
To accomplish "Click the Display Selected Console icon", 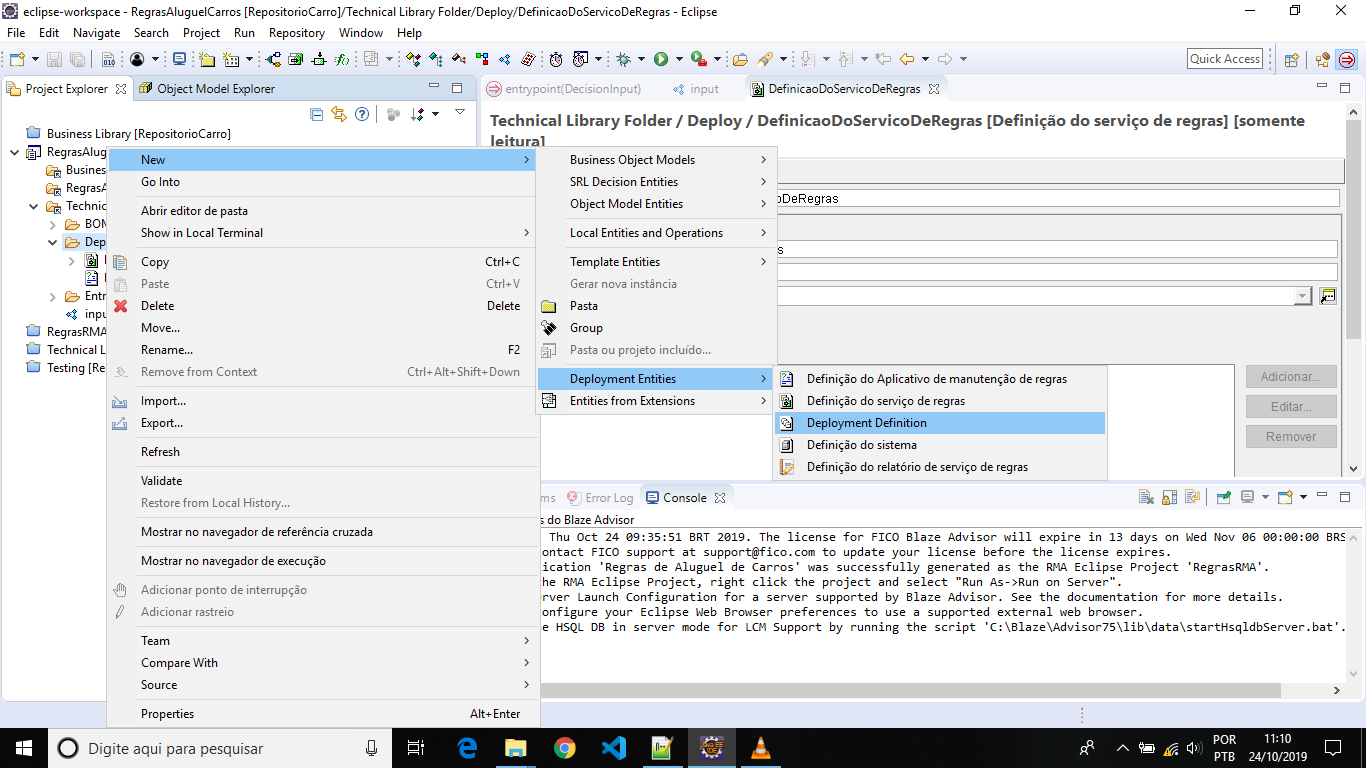I will [1247, 497].
